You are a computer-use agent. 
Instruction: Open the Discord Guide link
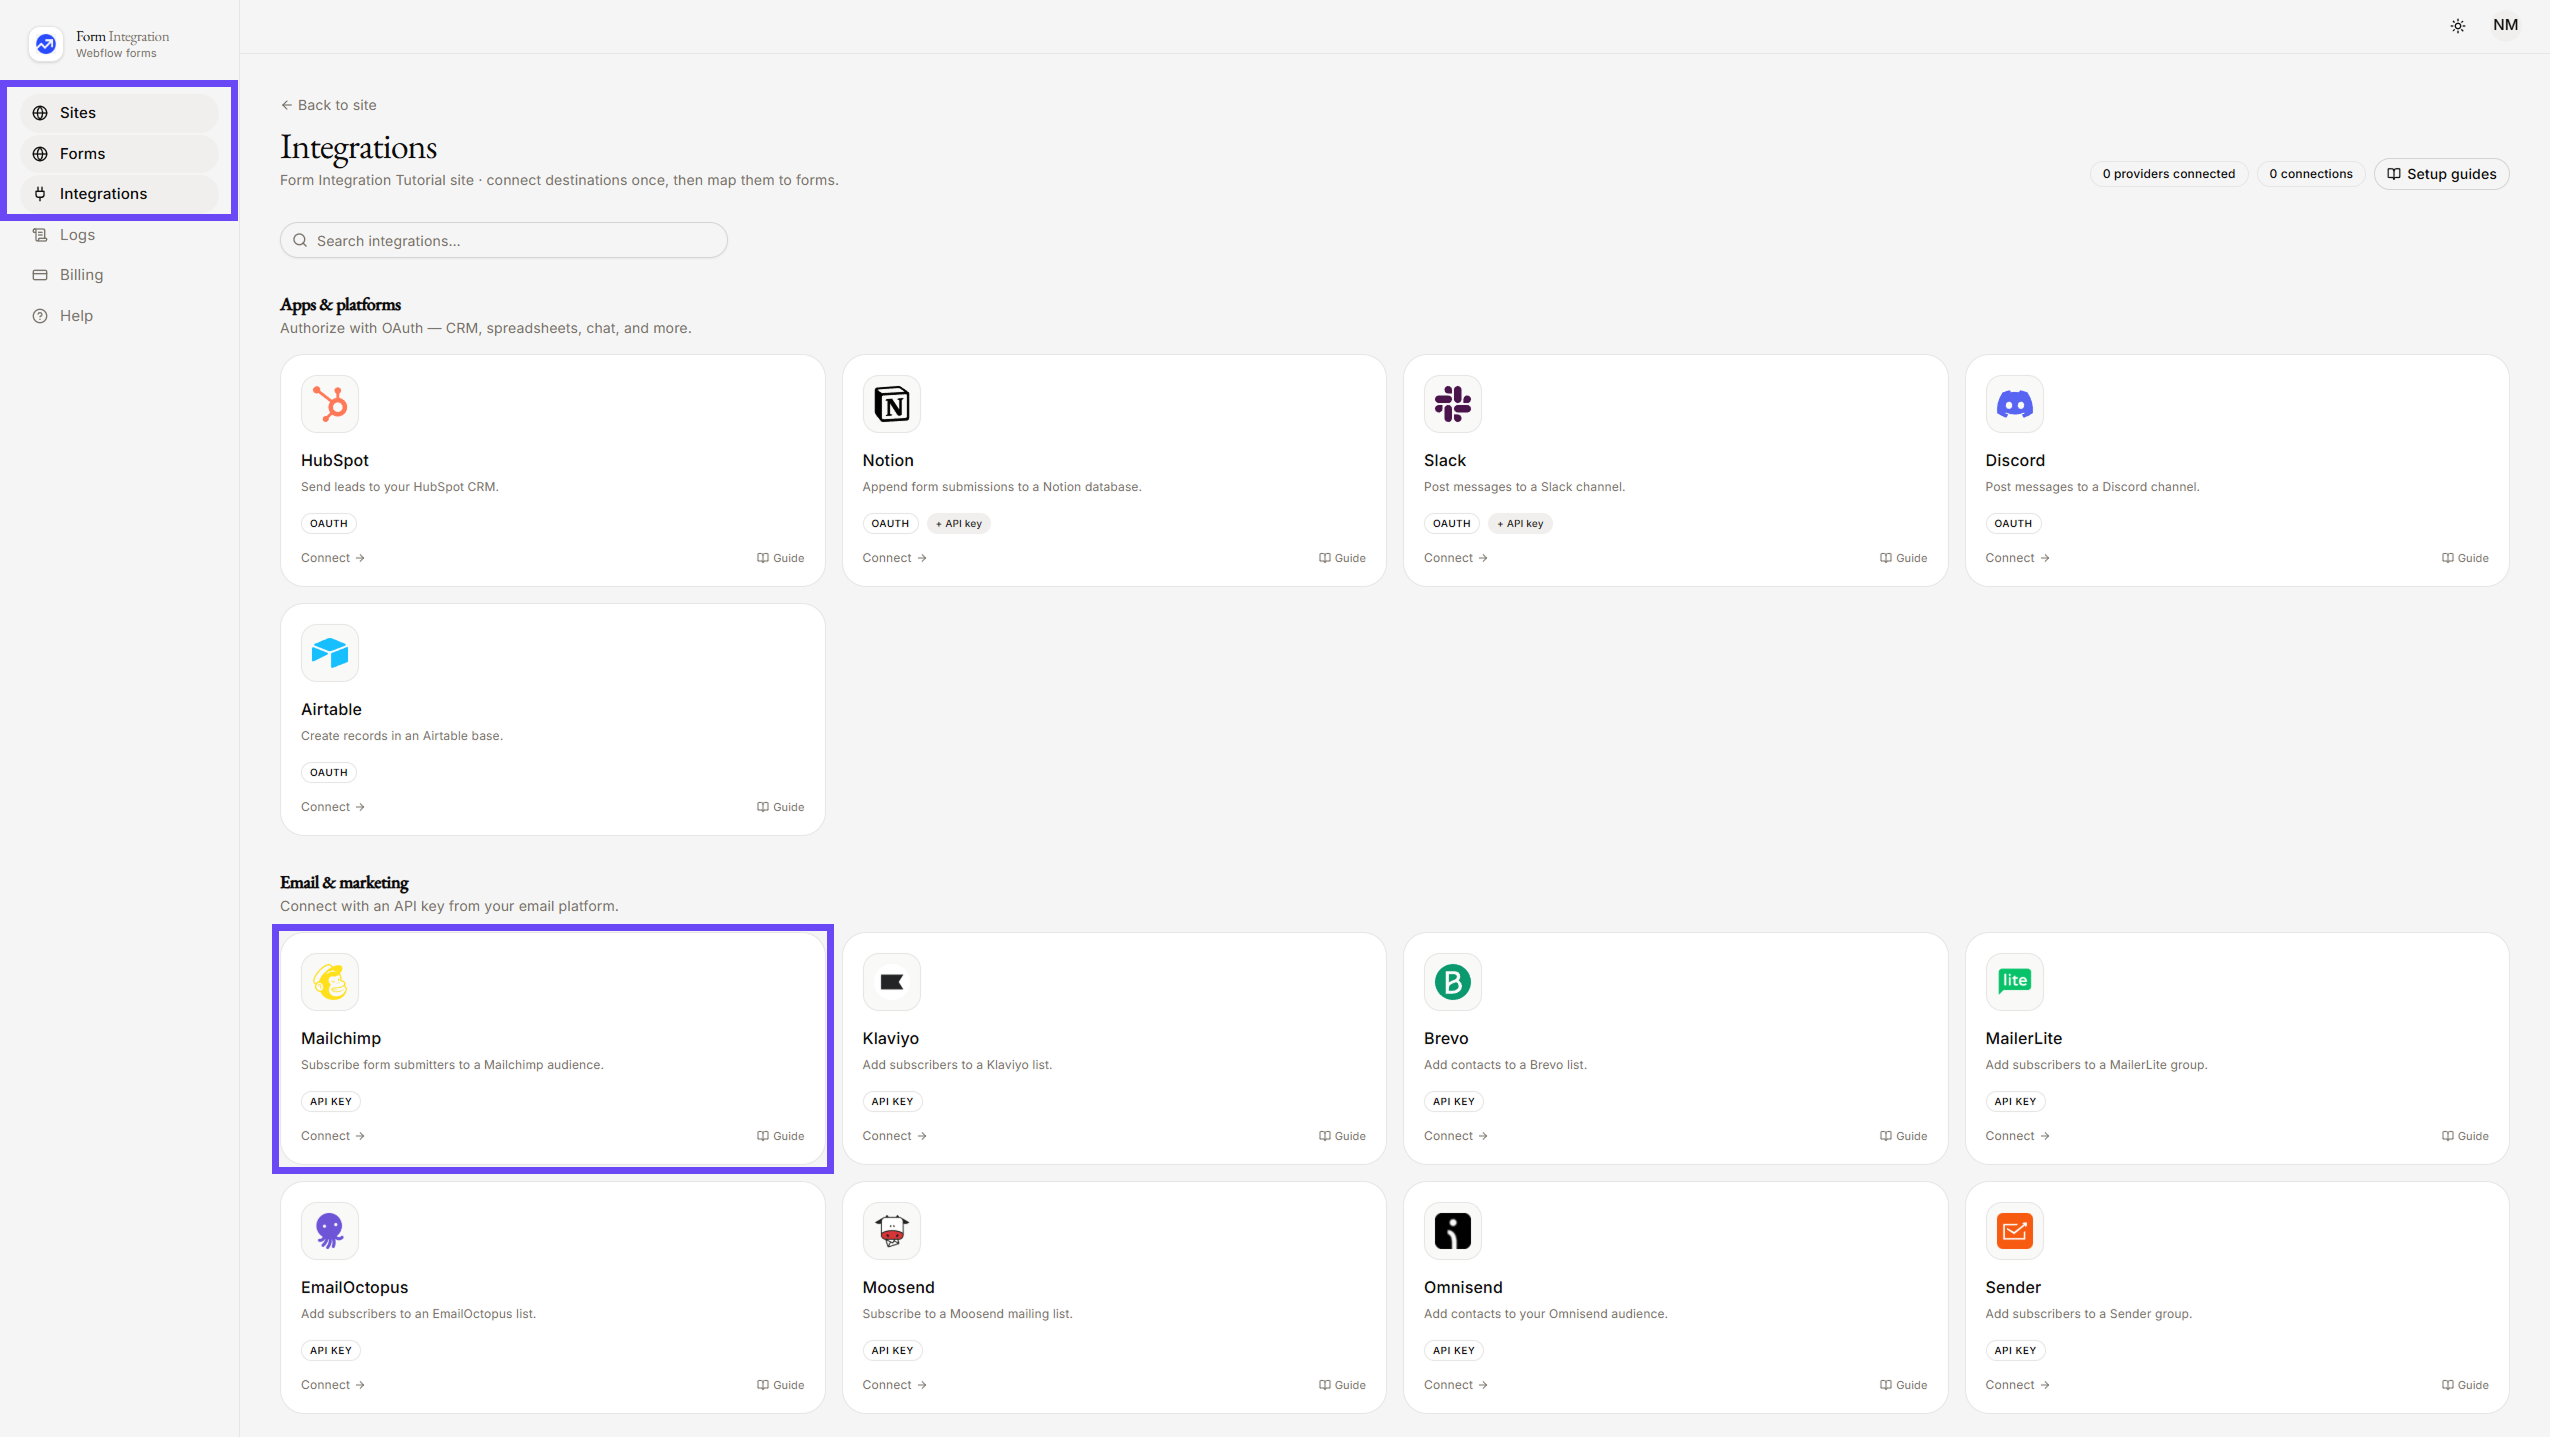tap(2465, 558)
